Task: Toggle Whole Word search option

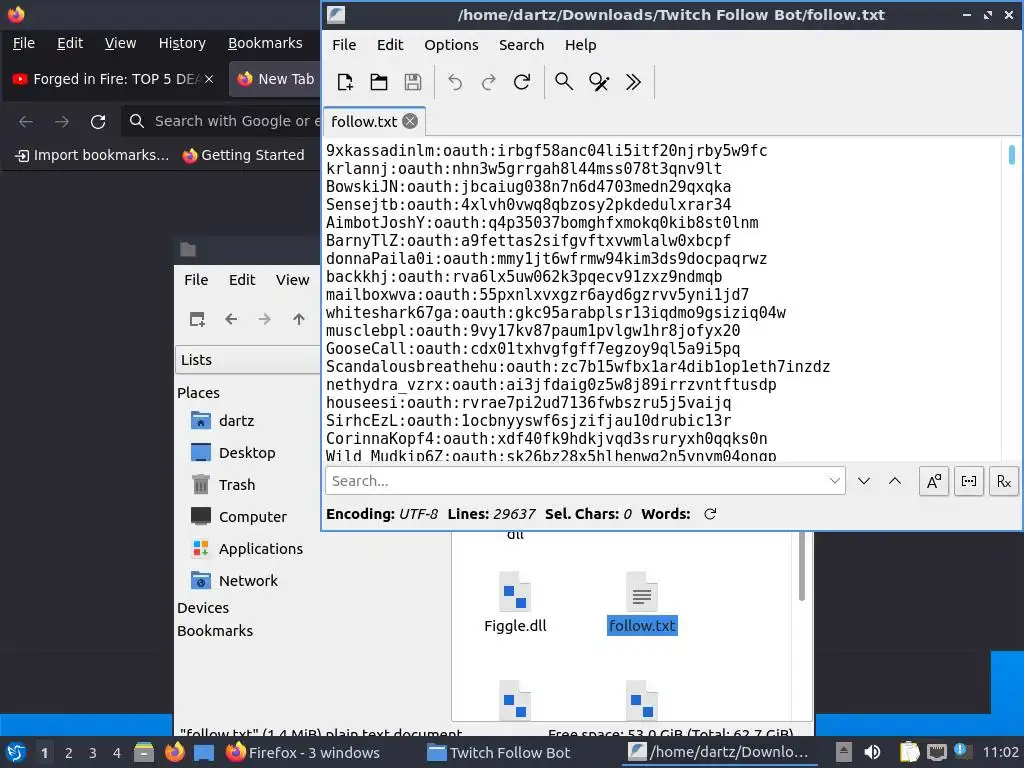Action: tap(969, 481)
